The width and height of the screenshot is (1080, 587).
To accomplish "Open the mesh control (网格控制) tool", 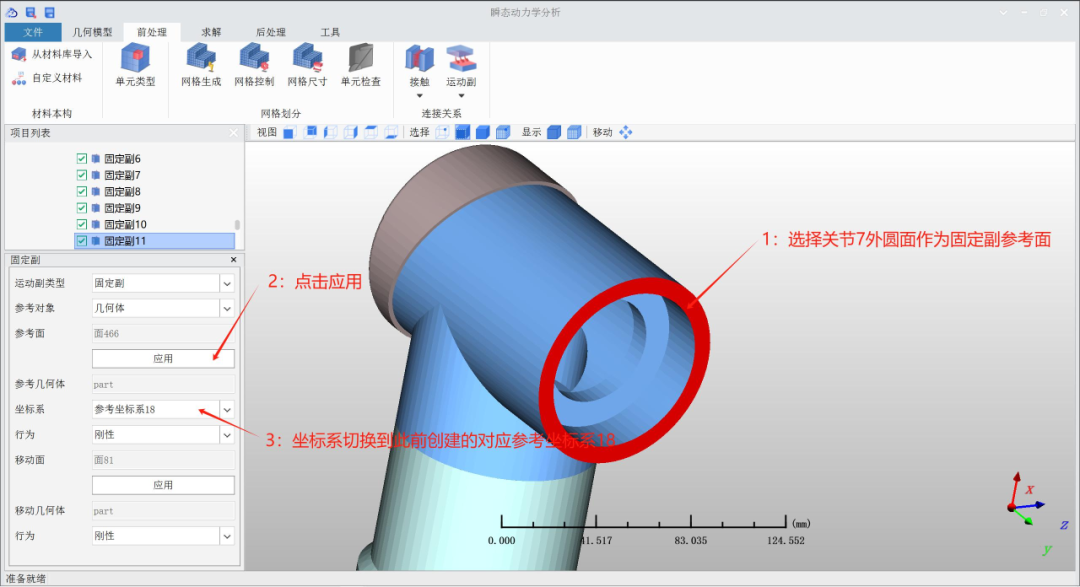I will [254, 58].
